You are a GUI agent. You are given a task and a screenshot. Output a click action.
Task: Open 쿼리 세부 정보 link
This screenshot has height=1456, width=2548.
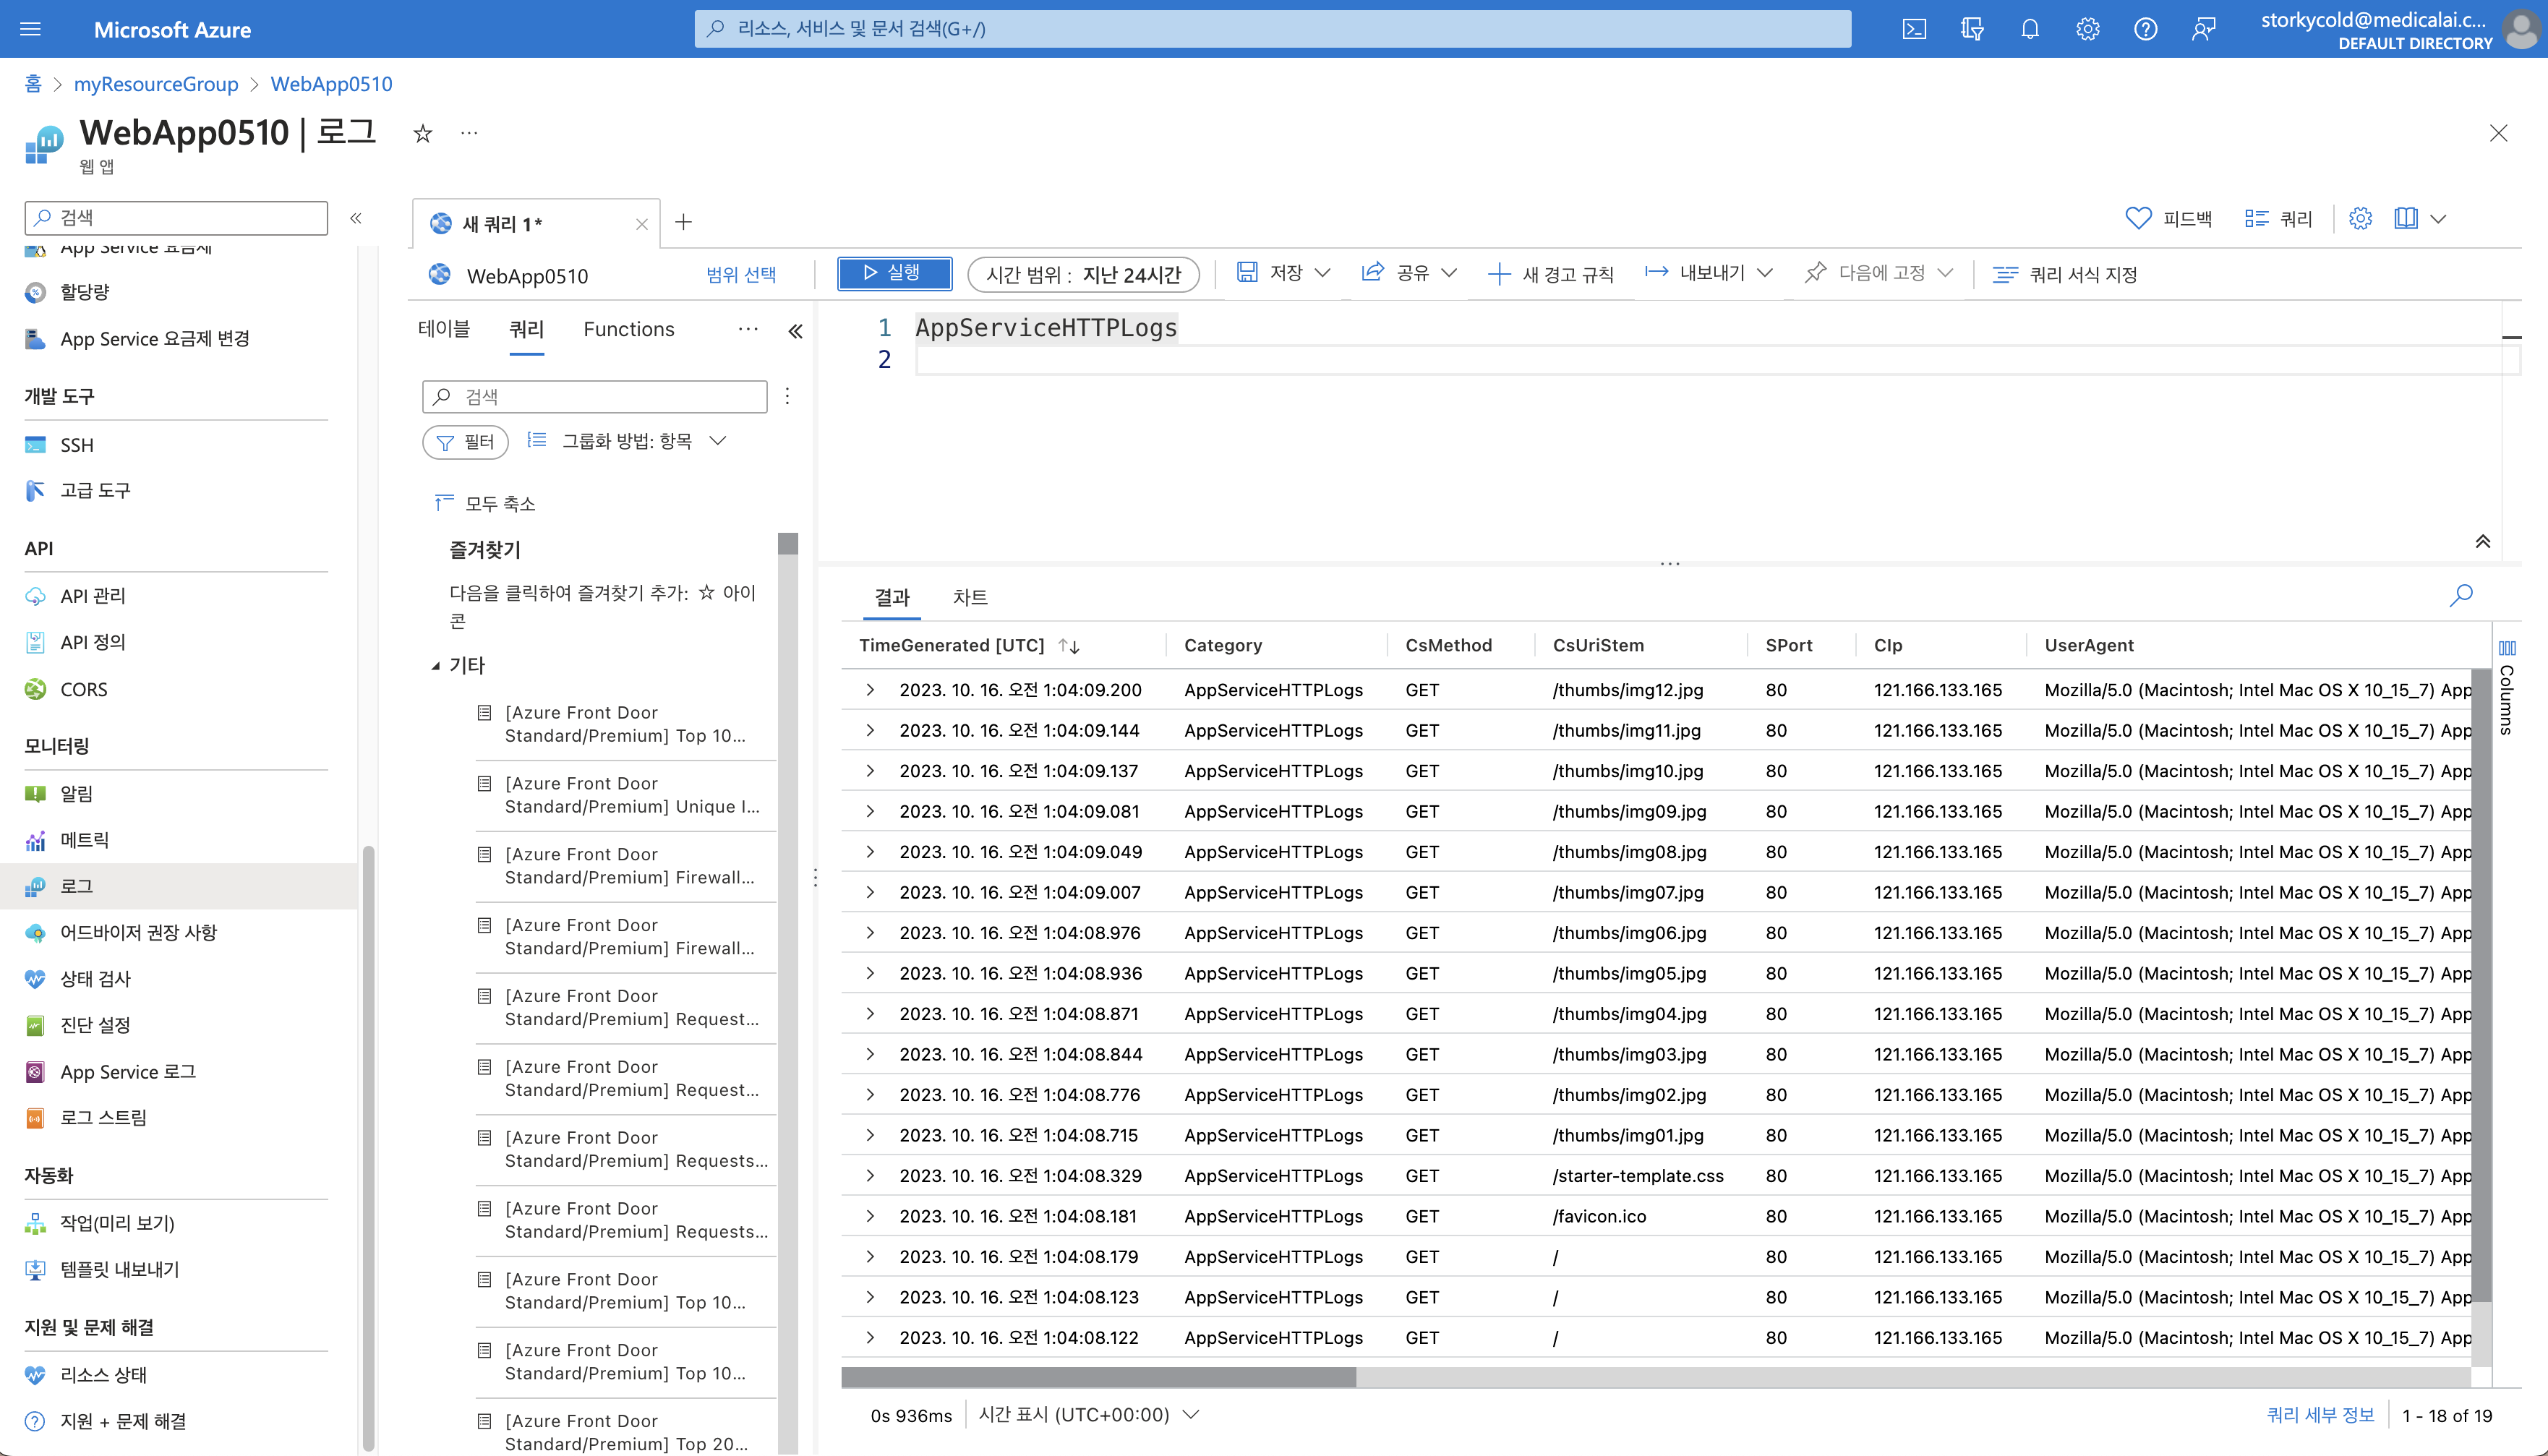[x=2319, y=1415]
